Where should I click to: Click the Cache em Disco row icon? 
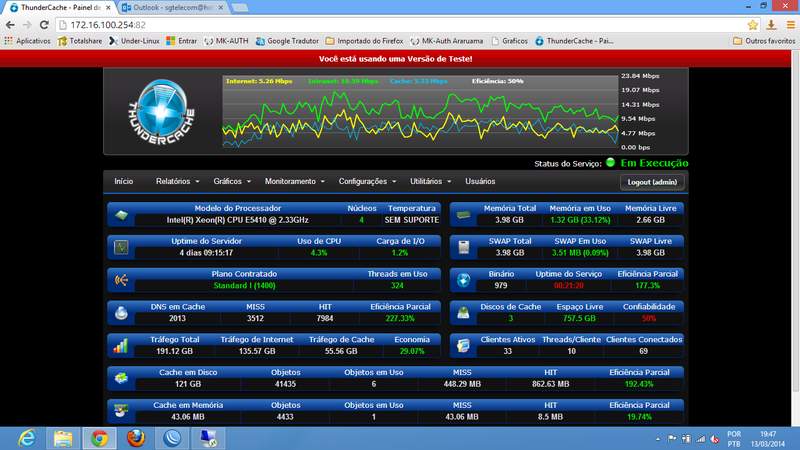pos(121,378)
